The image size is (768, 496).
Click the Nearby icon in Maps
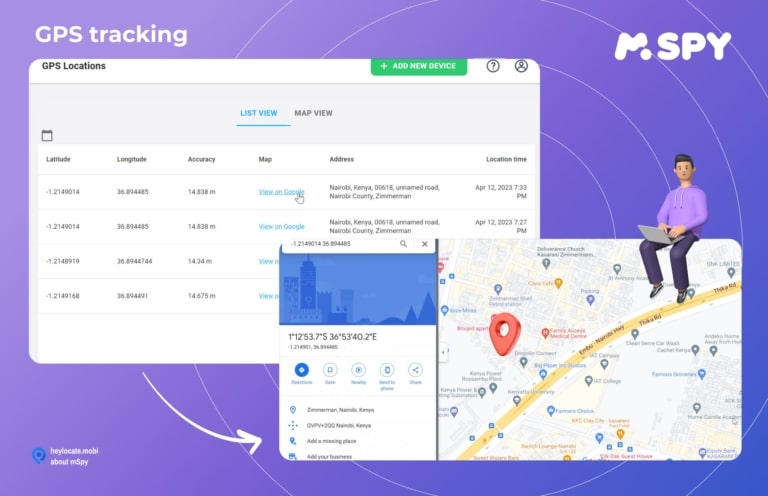click(359, 370)
